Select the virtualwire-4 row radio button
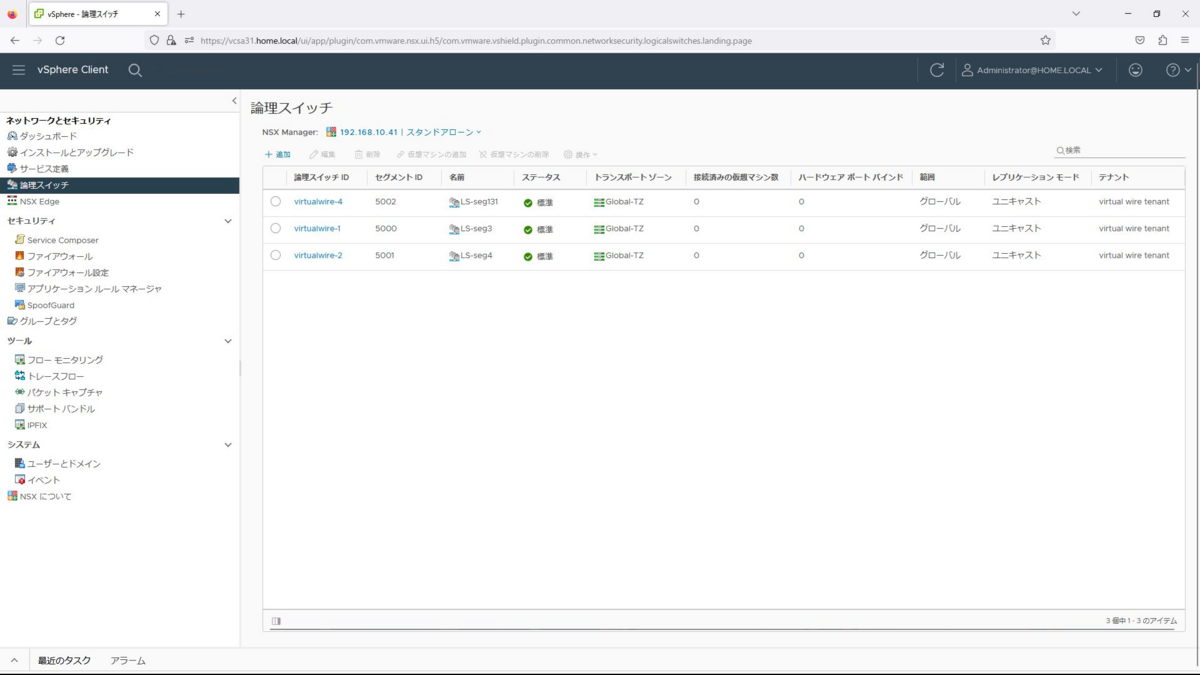Viewport: 1200px width, 675px height. [x=276, y=202]
